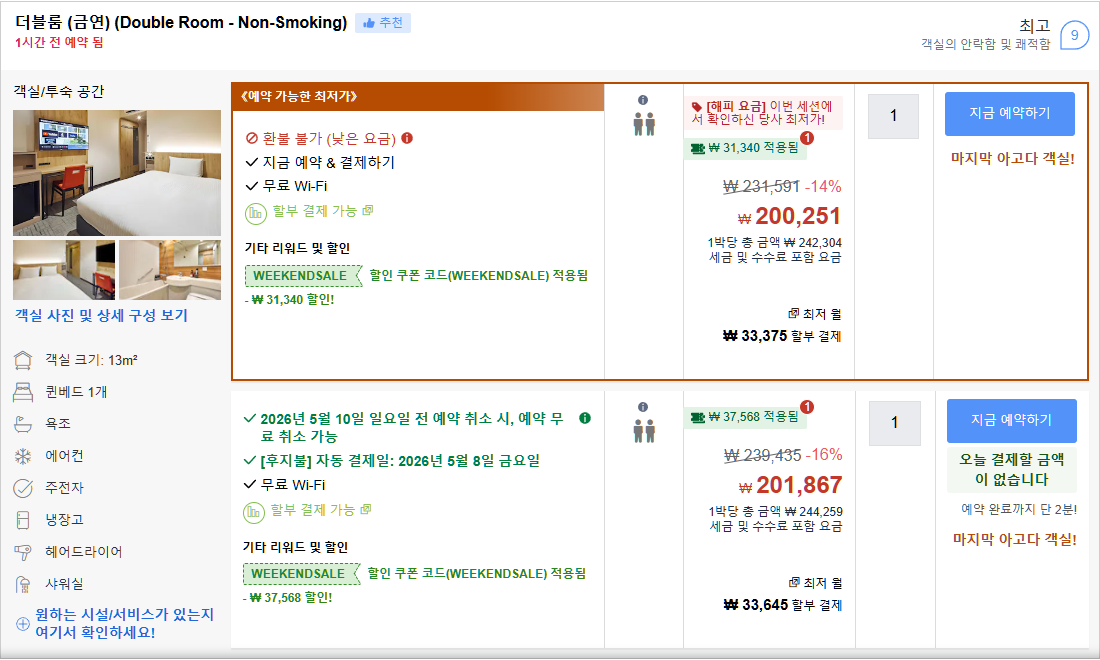Click WEEKENDSALE coupon tag in second rate
This screenshot has height=660, width=1100.
[x=301, y=574]
